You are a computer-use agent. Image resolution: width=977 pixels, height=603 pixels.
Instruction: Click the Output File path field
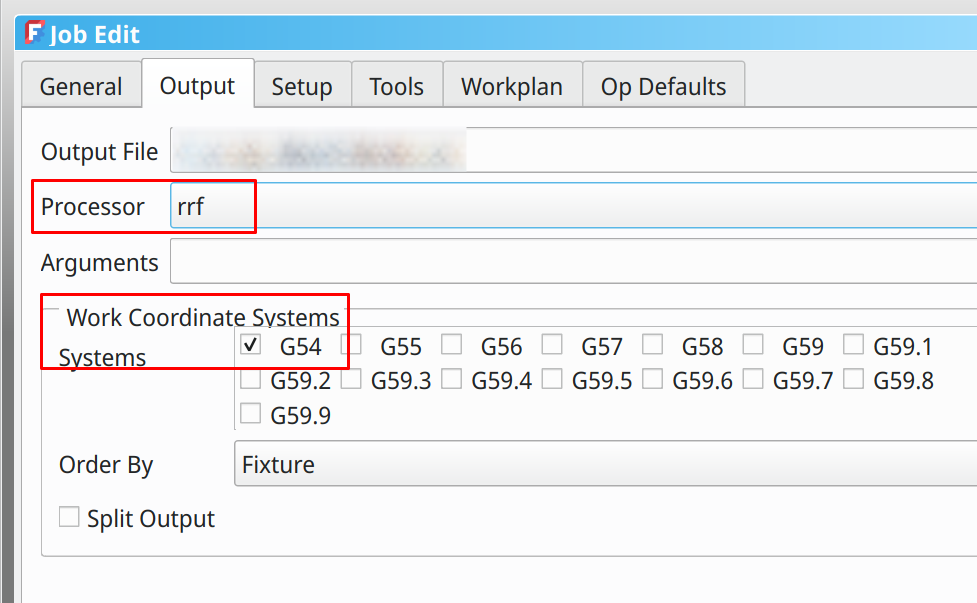572,152
